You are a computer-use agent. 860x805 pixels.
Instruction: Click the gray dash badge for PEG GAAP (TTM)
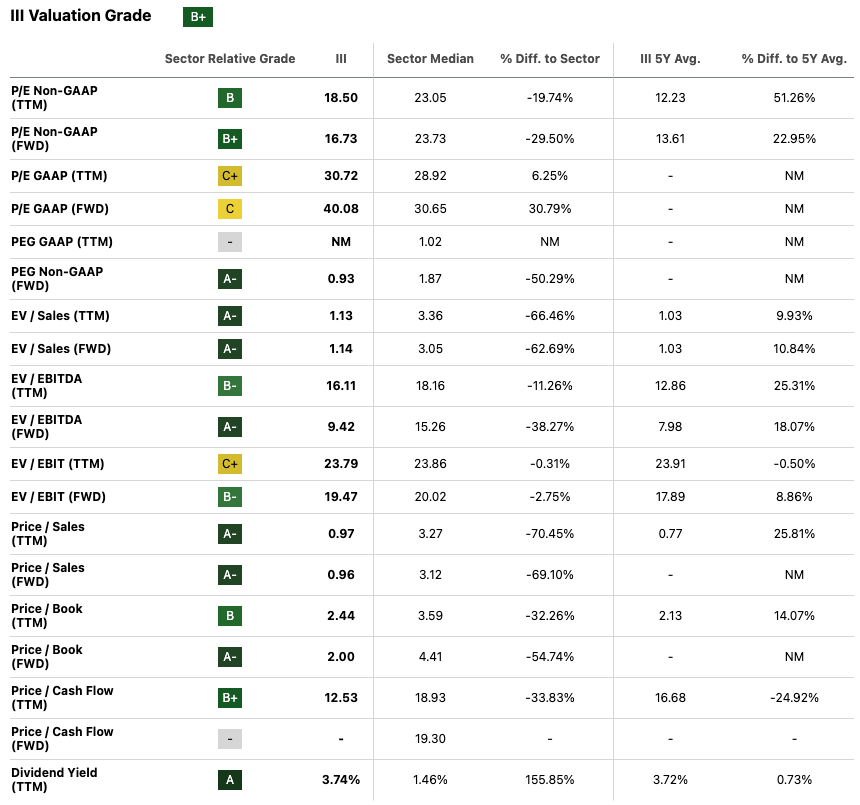230,242
